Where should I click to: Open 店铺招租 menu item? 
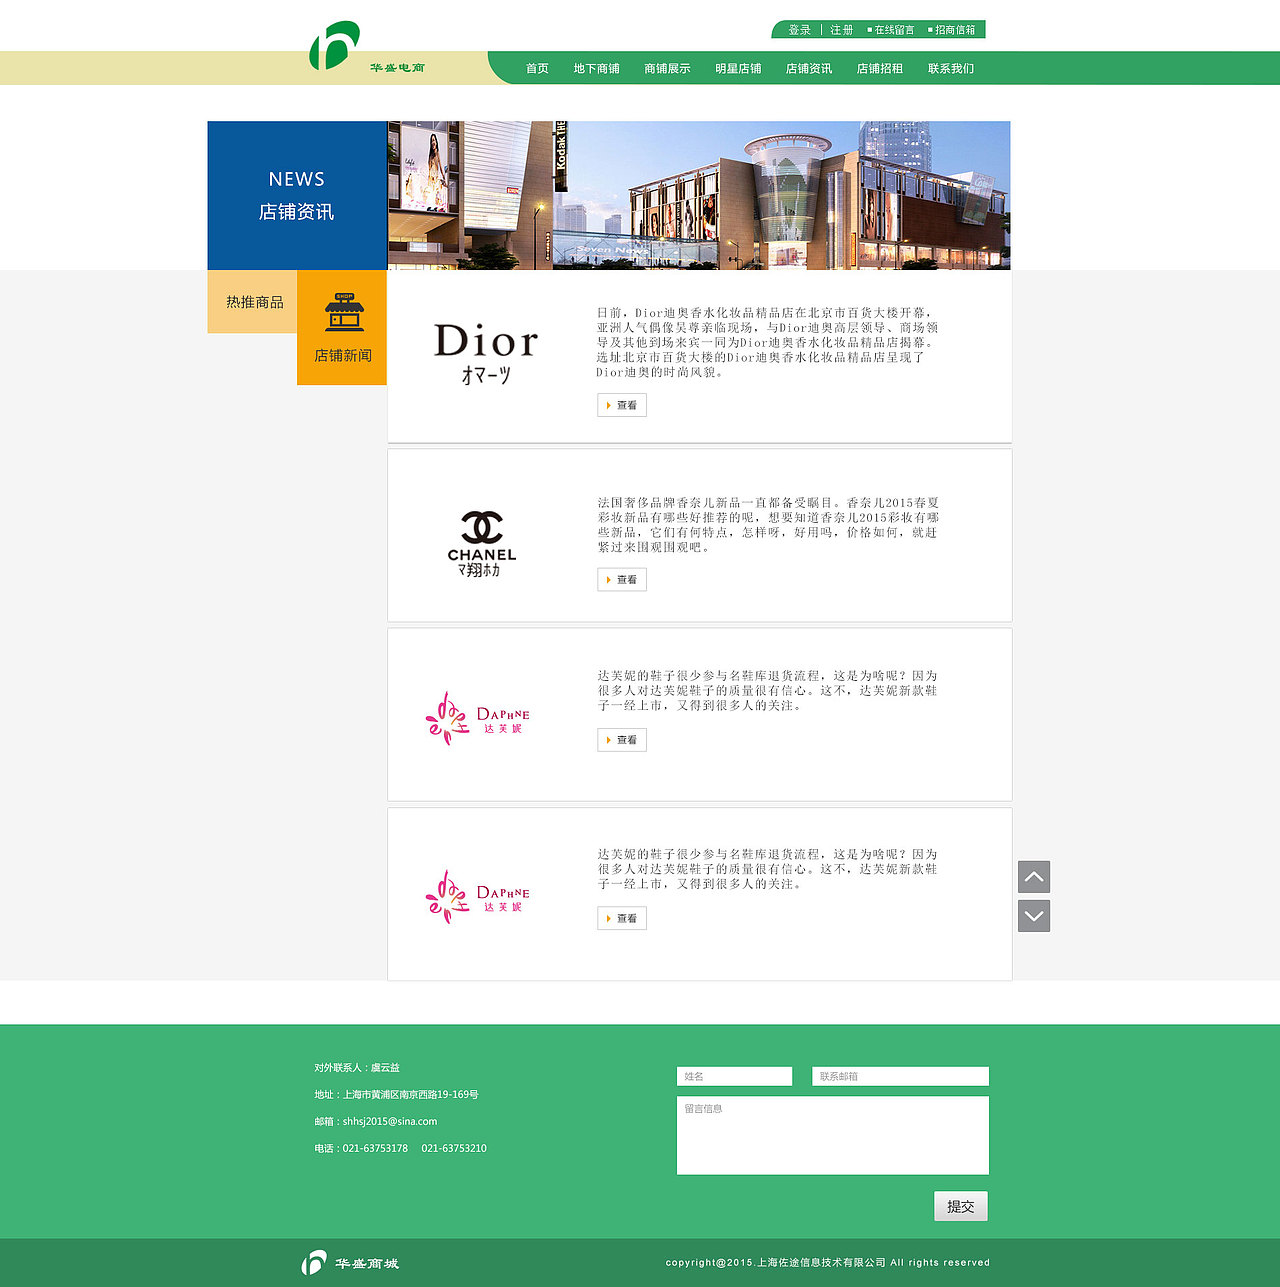pos(880,69)
